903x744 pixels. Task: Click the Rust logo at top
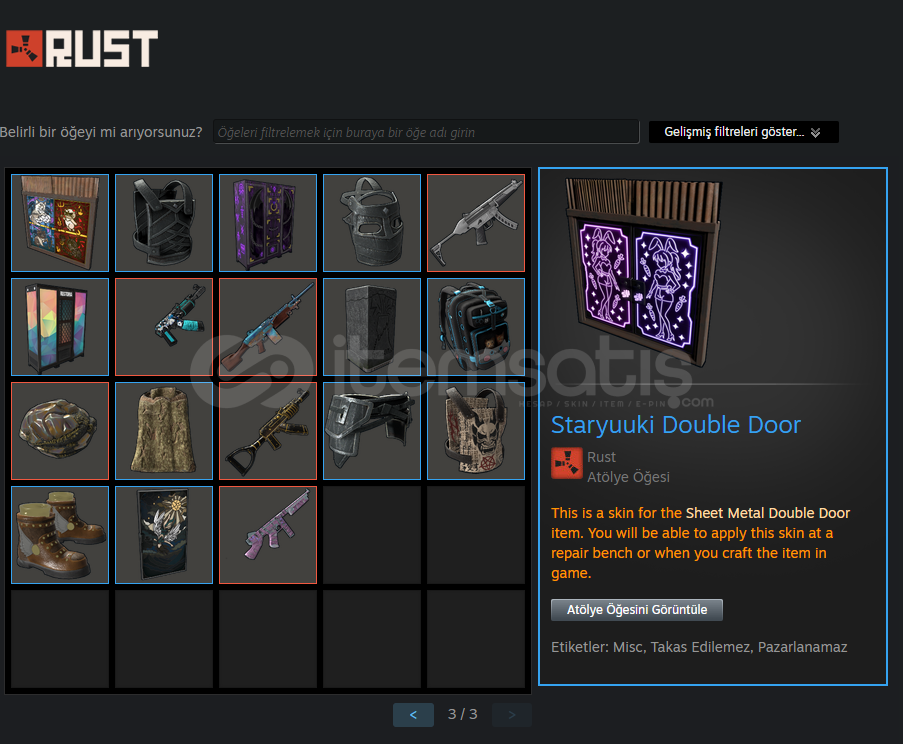pos(82,48)
